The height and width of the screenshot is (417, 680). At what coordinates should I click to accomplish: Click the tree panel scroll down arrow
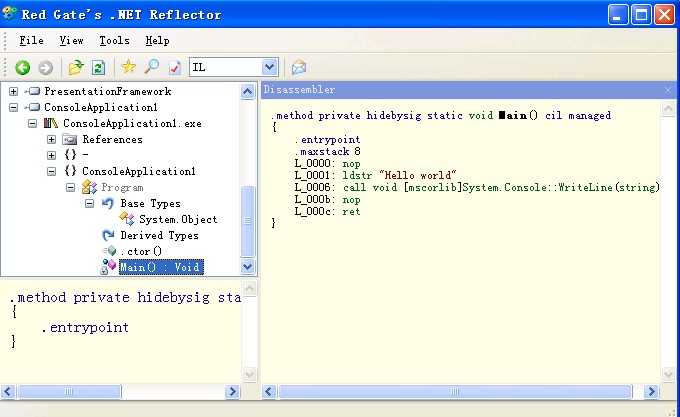[x=247, y=266]
